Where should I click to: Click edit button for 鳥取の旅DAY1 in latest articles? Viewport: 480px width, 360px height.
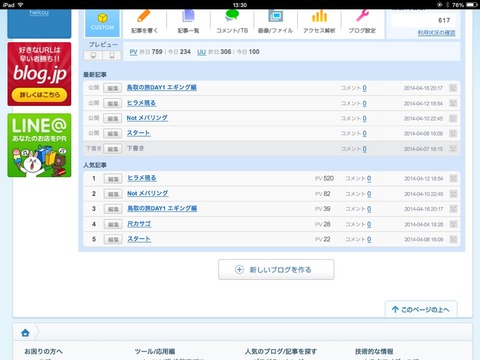coord(112,88)
